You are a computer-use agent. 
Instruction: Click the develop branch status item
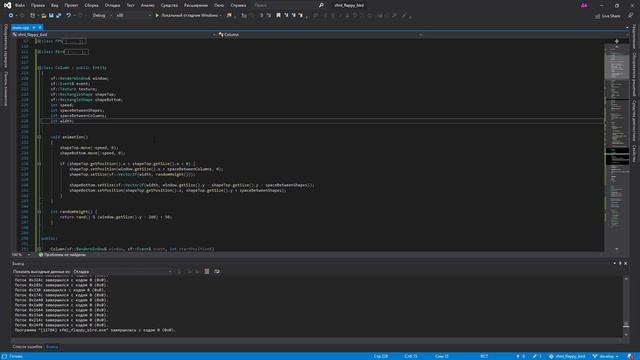(x=605, y=356)
